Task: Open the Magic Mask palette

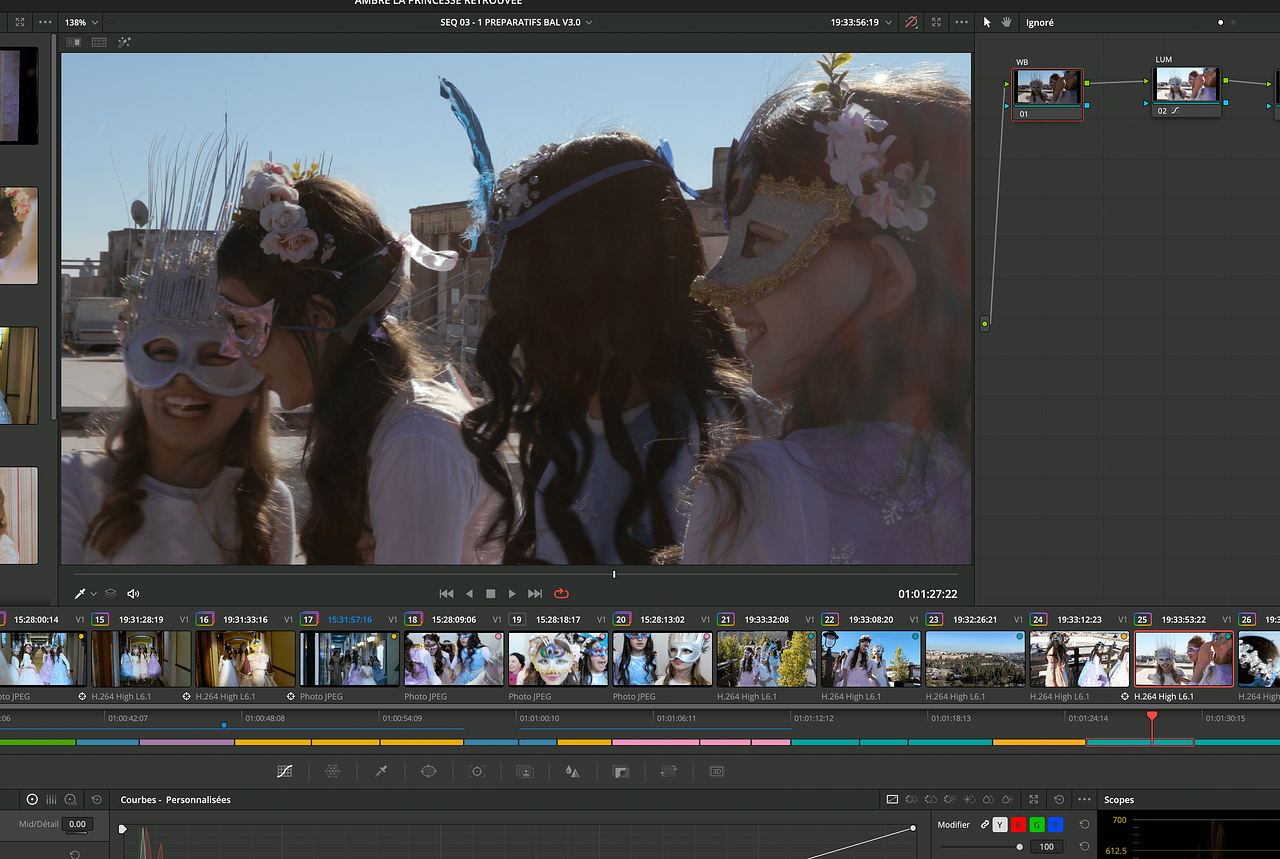Action: (525, 771)
